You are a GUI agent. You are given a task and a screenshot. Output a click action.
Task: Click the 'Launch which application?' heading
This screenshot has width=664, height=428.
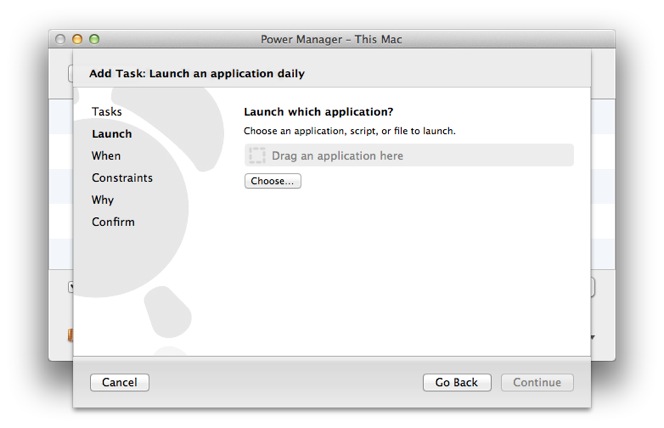point(318,112)
